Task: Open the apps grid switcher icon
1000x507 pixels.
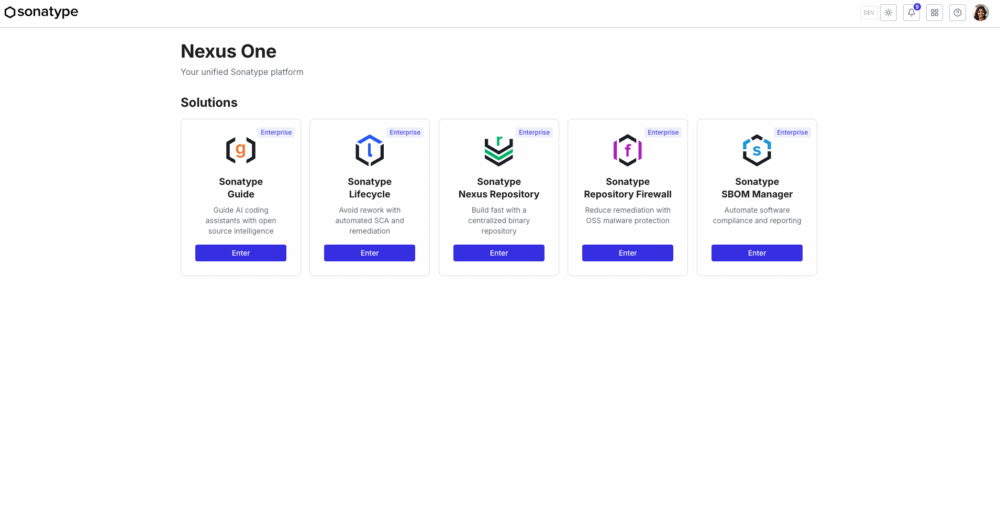Action: pyautogui.click(x=934, y=13)
